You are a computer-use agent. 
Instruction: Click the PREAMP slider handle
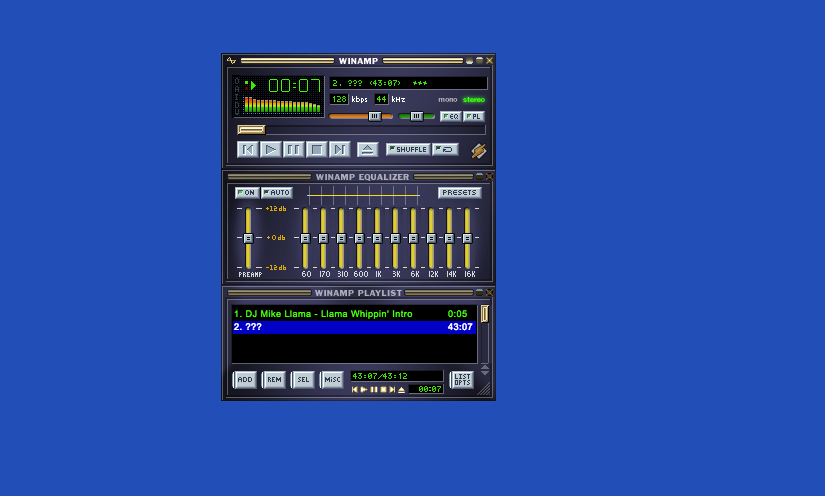[x=248, y=238]
